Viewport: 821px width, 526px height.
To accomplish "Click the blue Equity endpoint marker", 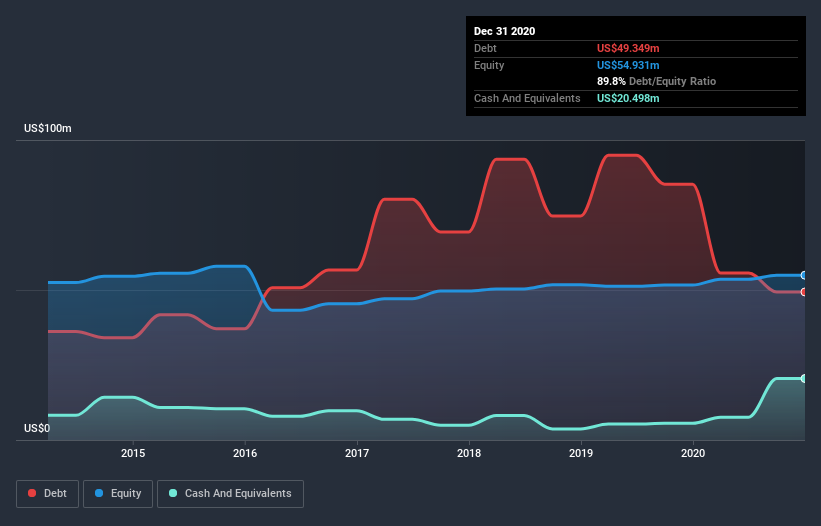I will click(x=804, y=275).
